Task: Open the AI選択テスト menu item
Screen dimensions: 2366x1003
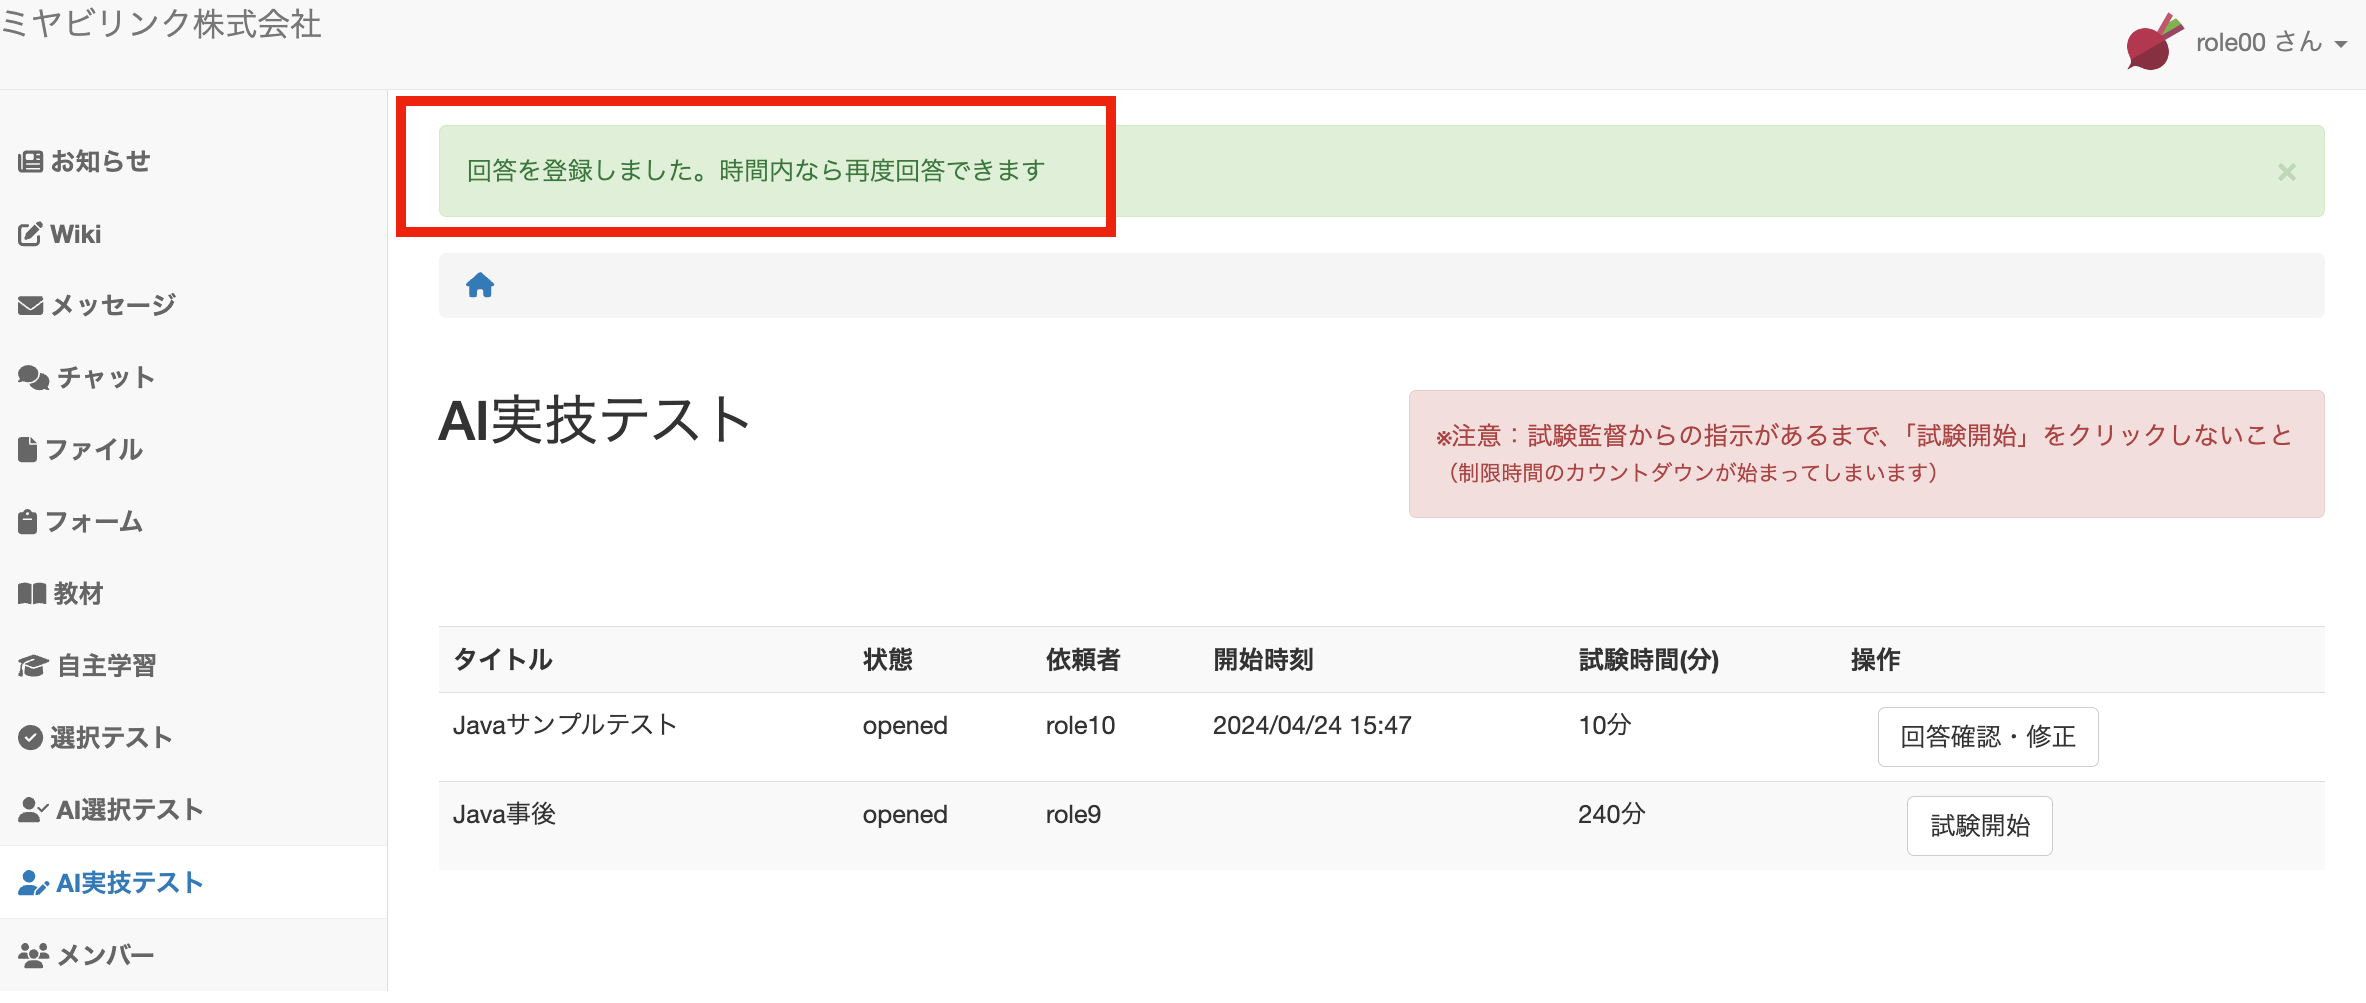Action: click(x=128, y=810)
